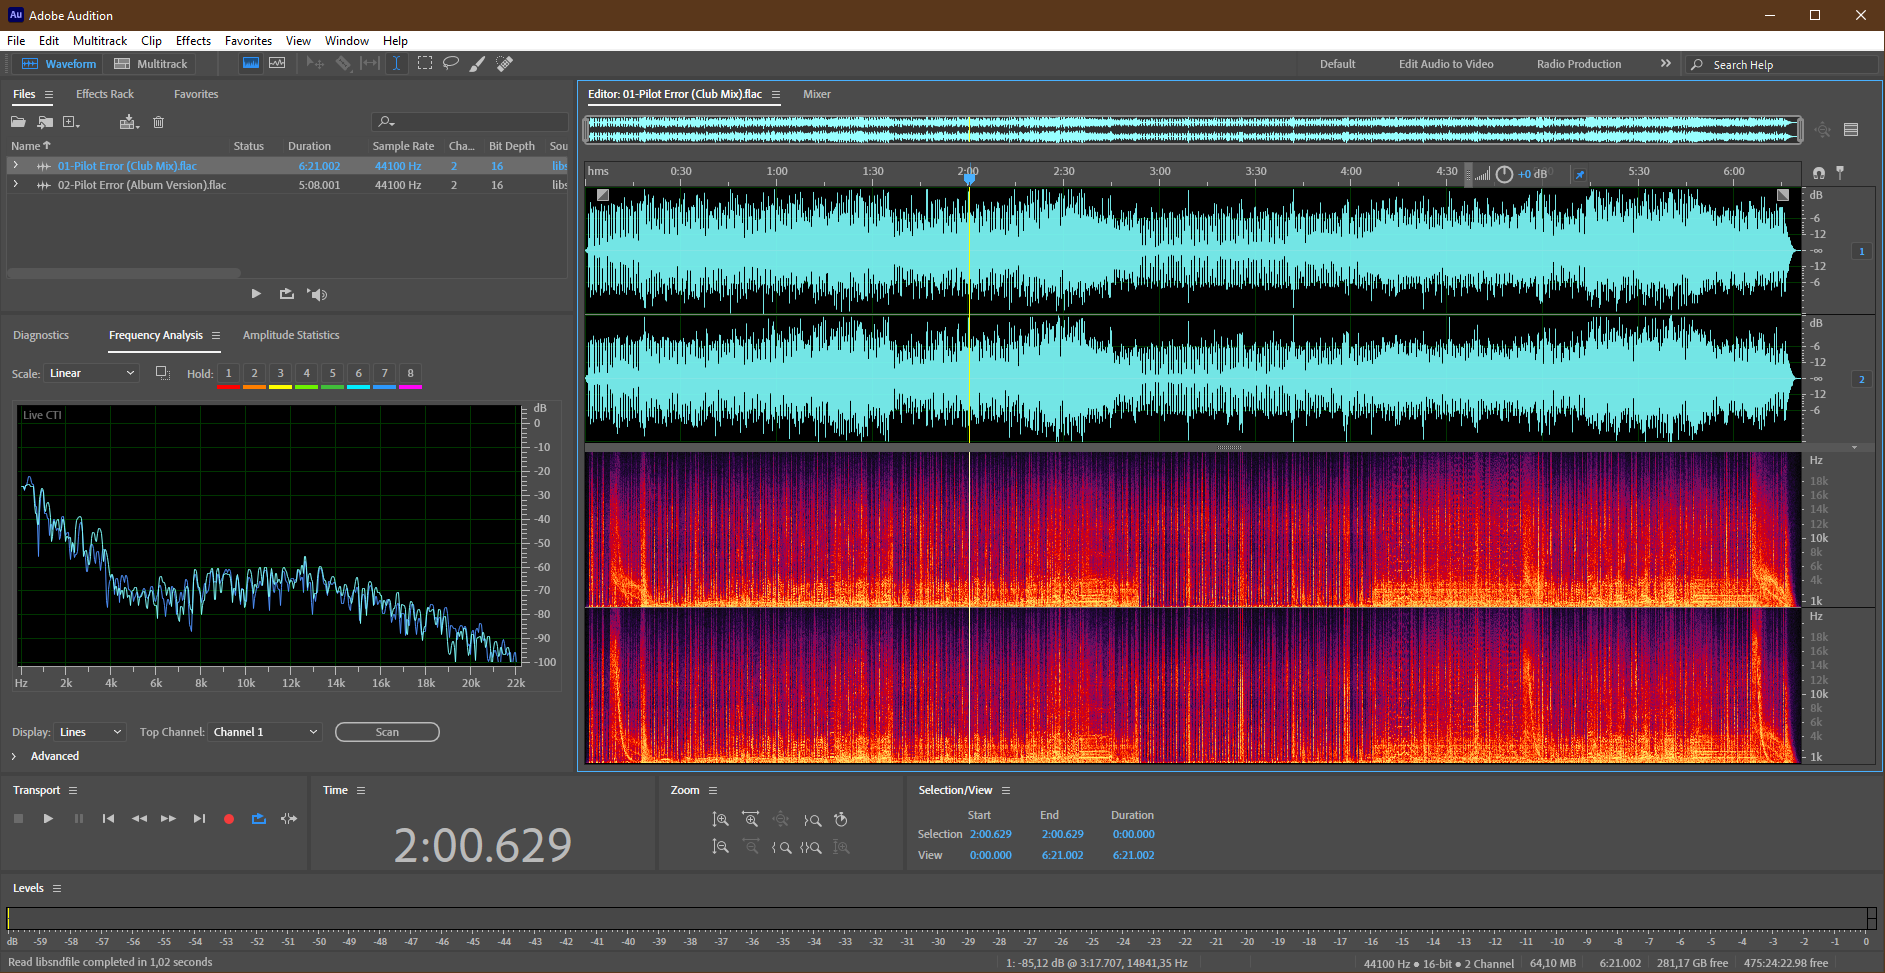Select the Marquee Selection tool

[425, 63]
